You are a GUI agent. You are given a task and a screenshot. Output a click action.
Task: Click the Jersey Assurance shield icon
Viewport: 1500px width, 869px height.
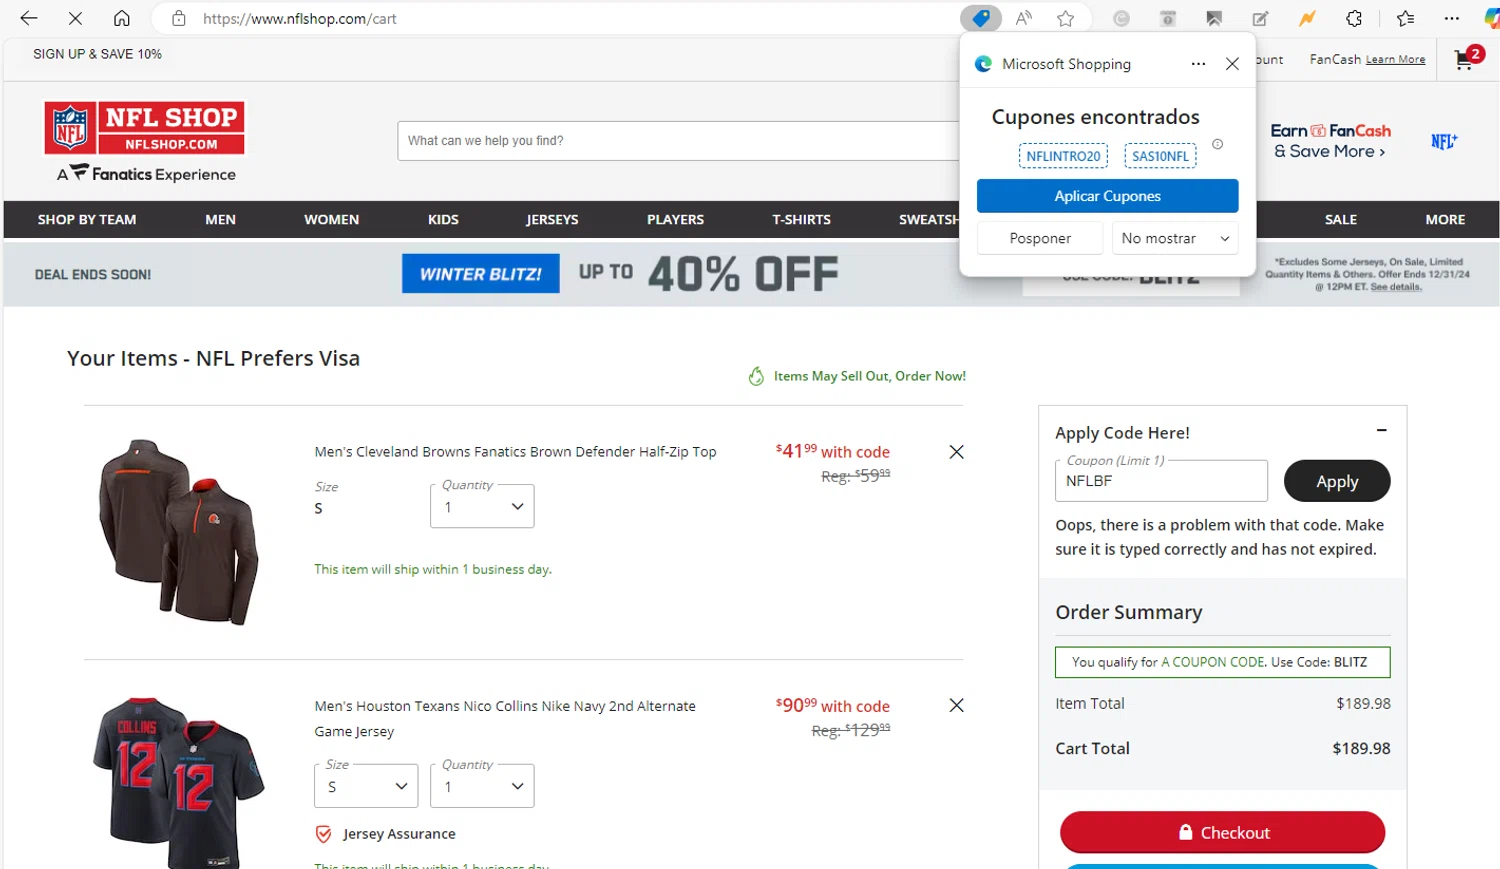coord(323,834)
